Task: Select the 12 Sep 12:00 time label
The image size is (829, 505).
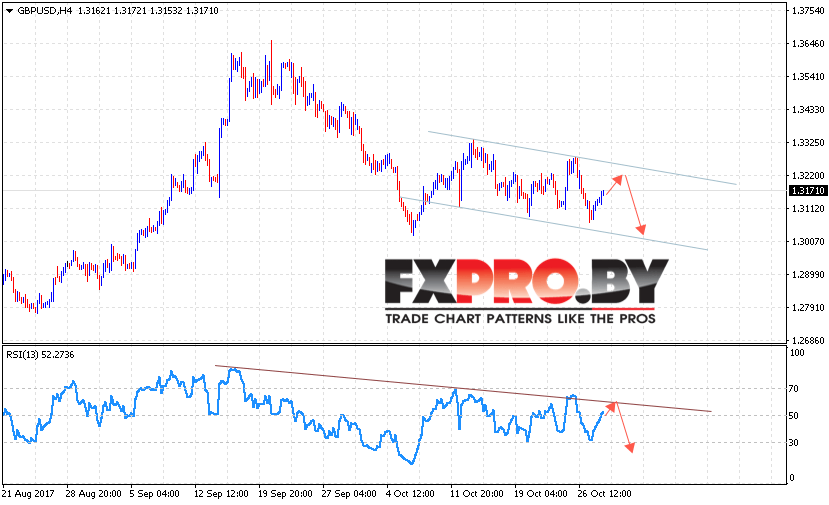Action: tap(221, 494)
